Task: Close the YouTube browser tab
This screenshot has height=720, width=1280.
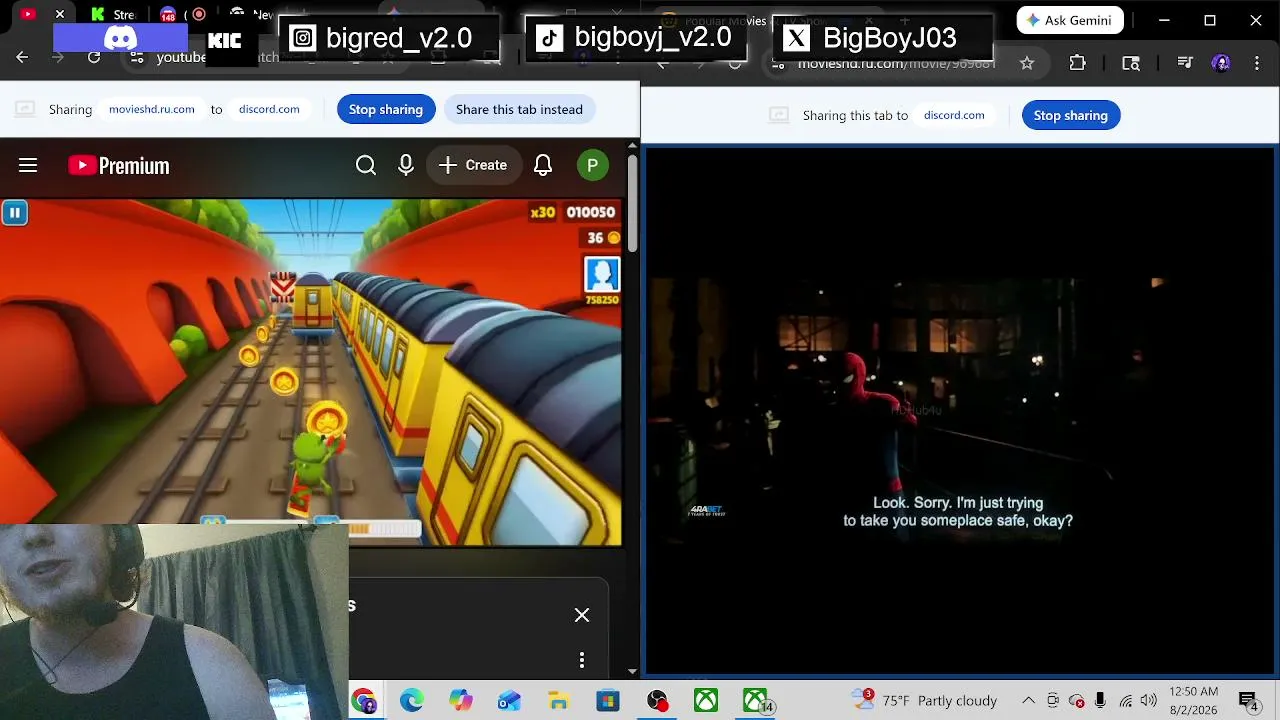Action: (x=60, y=14)
